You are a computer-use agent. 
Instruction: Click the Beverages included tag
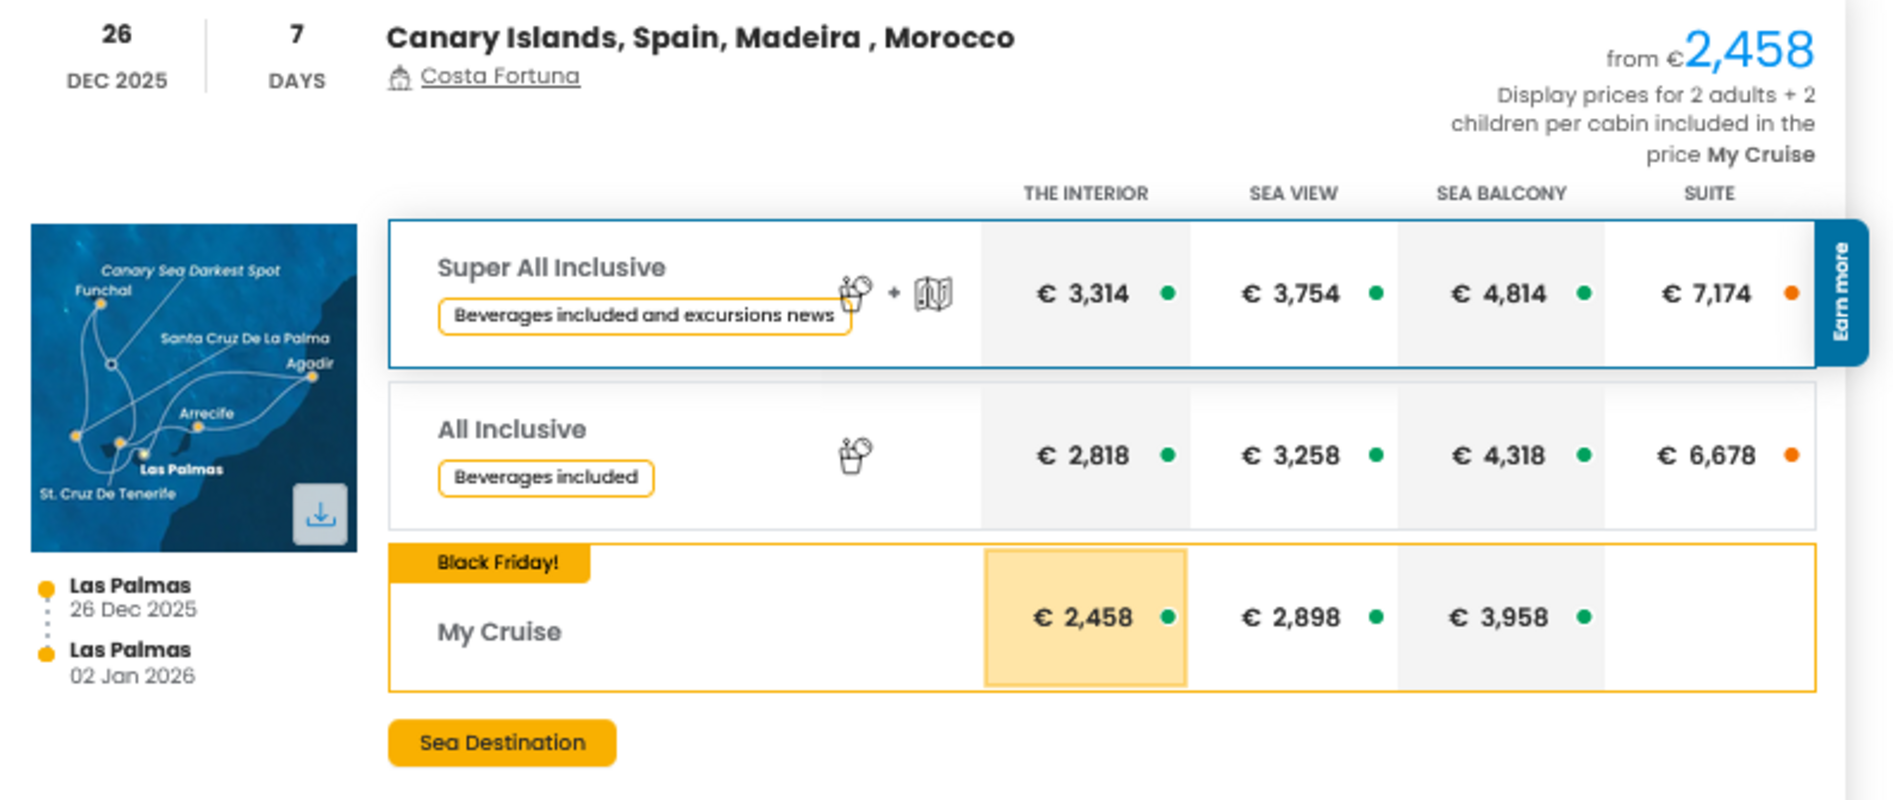[546, 477]
